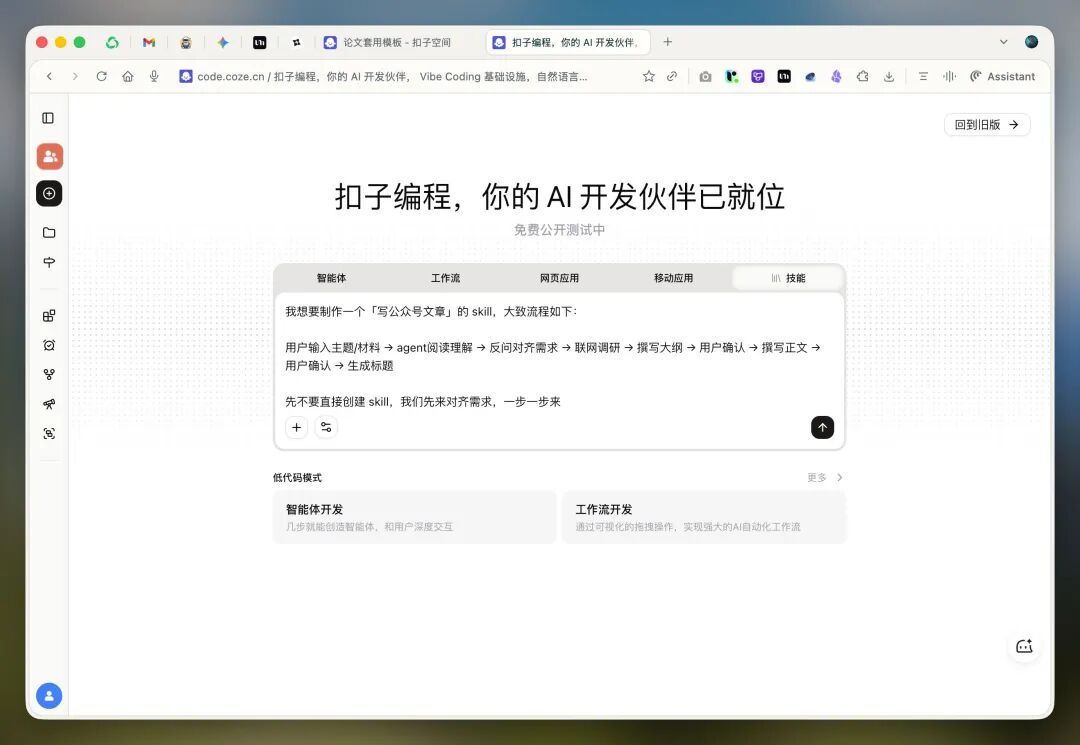Open the extensions puzzle icon
Image resolution: width=1080 pixels, height=745 pixels.
coord(862,76)
